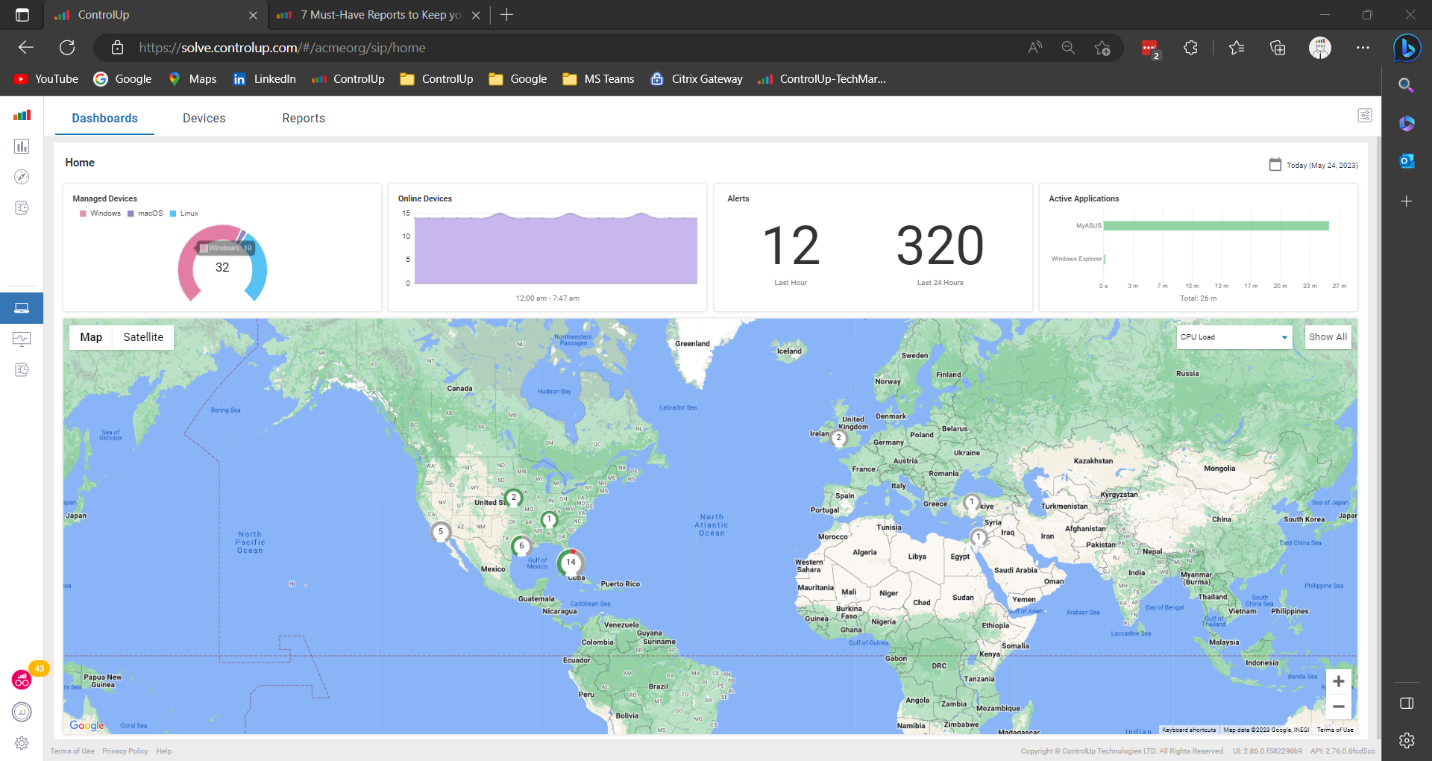Image resolution: width=1432 pixels, height=761 pixels.
Task: Switch the map view to Map
Action: click(91, 337)
